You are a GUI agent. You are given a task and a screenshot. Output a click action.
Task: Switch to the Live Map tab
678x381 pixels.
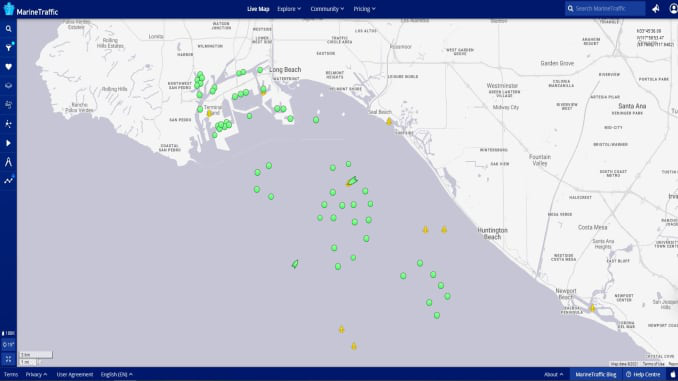(258, 9)
